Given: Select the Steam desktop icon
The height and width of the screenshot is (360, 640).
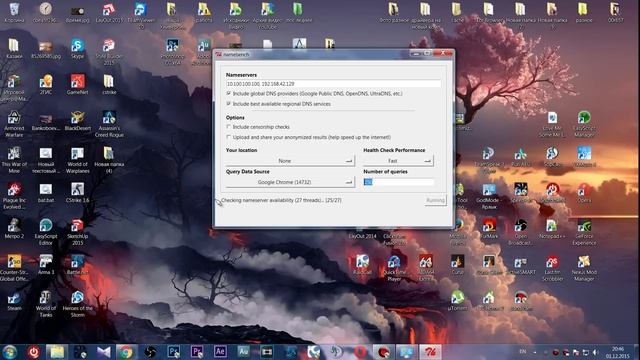Looking at the screenshot, I should (14, 301).
